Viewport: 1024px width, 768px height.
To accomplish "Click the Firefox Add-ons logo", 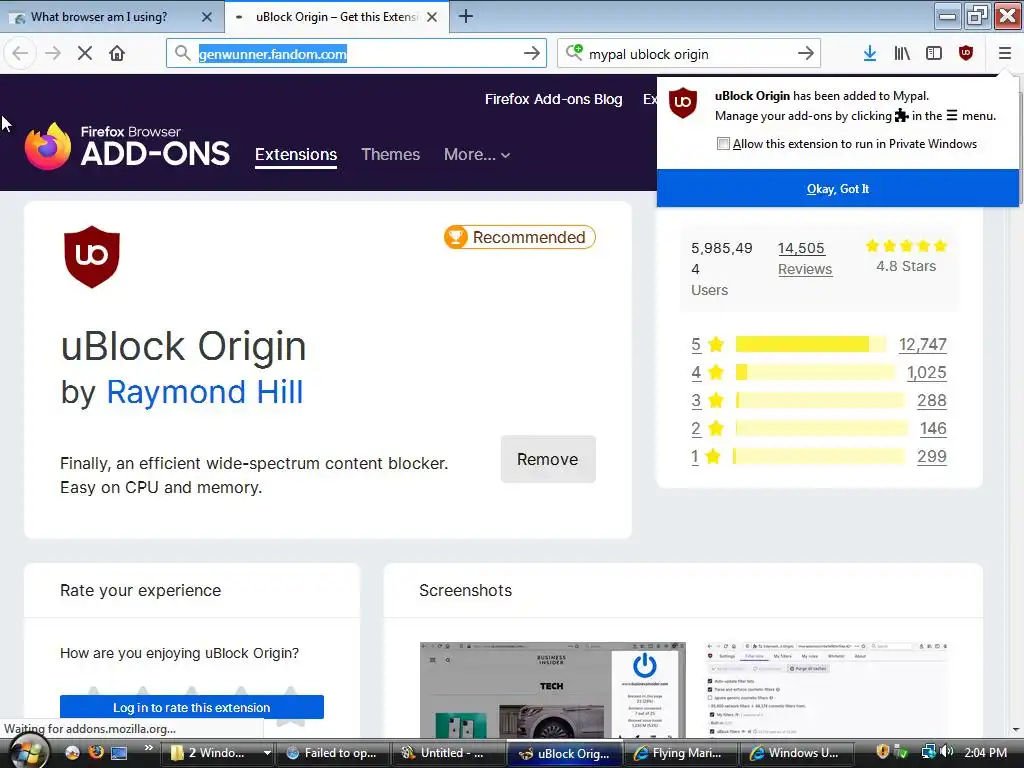I will [127, 146].
